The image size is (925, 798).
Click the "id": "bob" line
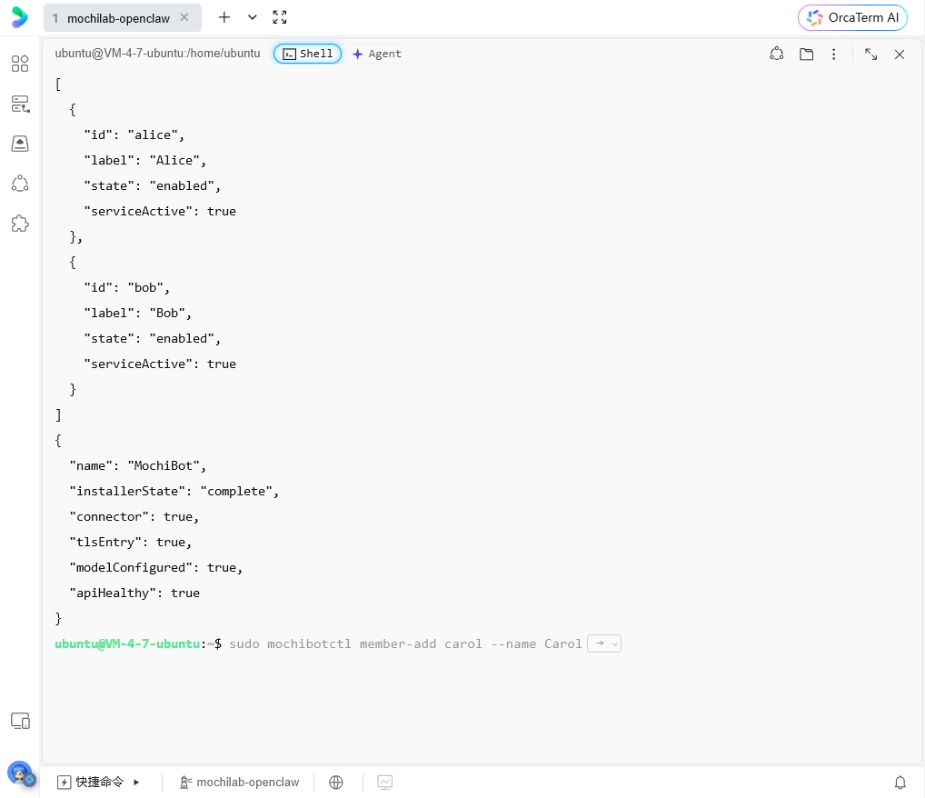click(x=126, y=288)
